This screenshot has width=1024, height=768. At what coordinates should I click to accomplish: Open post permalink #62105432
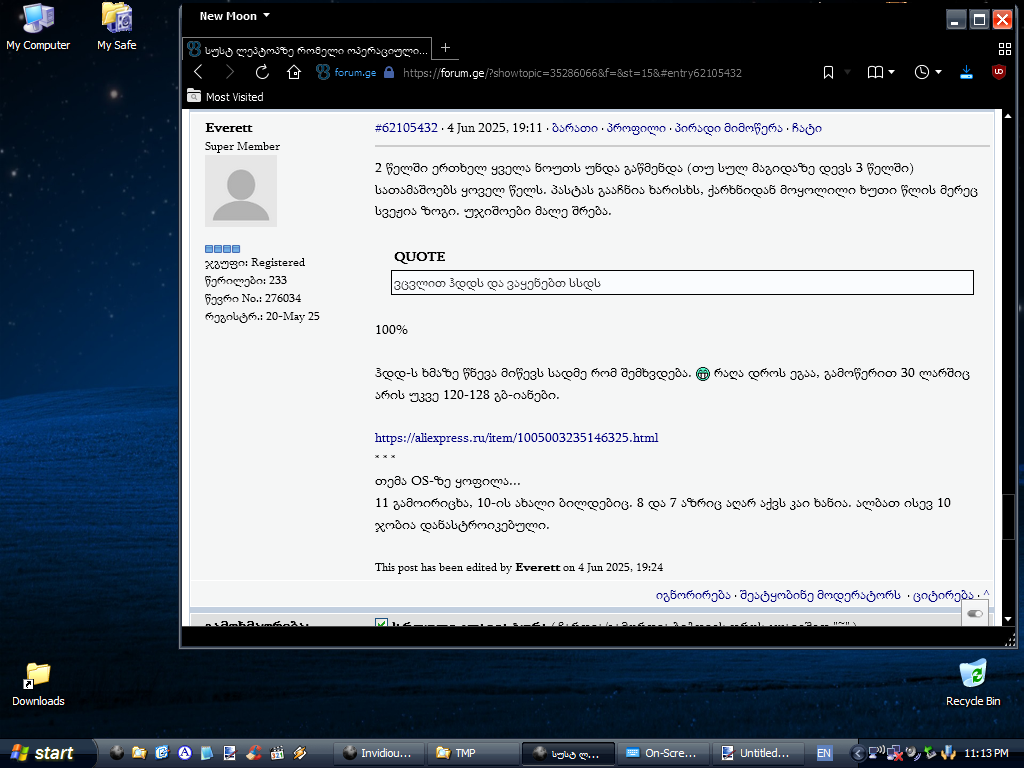[x=406, y=128]
